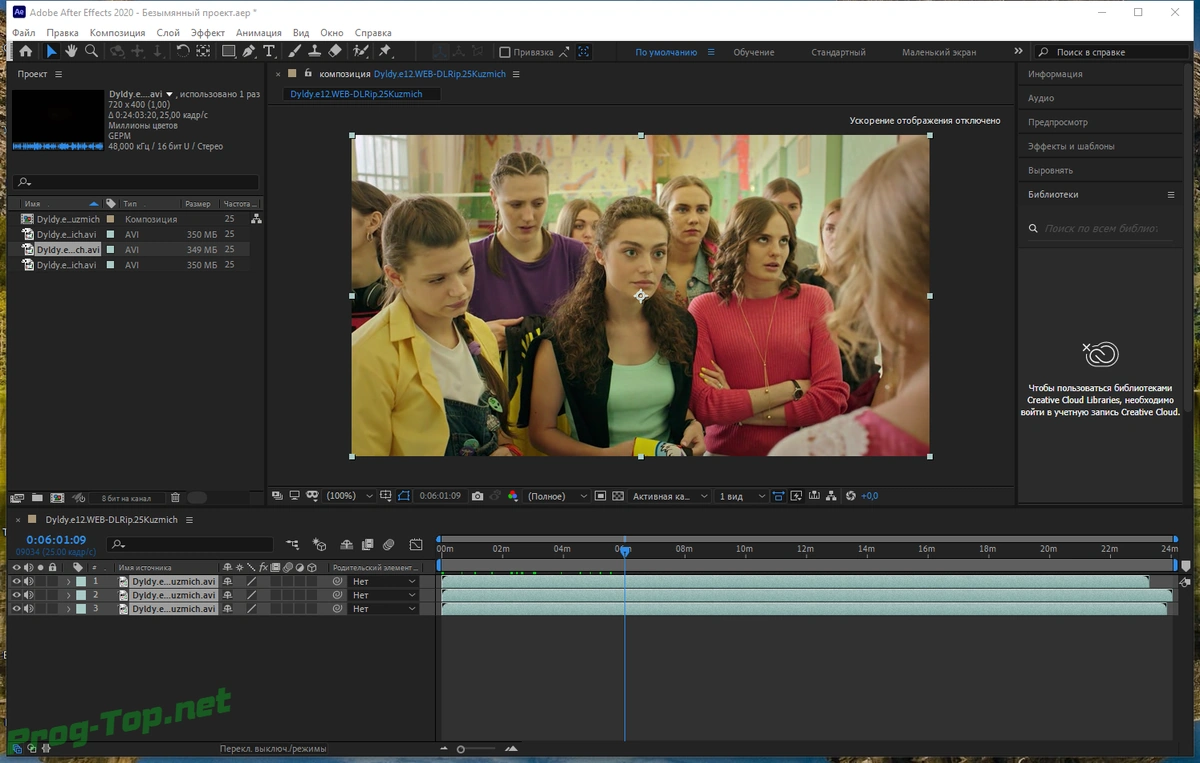The image size is (1200, 763).
Task: Select the Zoom magnifier tool
Action: (x=91, y=51)
